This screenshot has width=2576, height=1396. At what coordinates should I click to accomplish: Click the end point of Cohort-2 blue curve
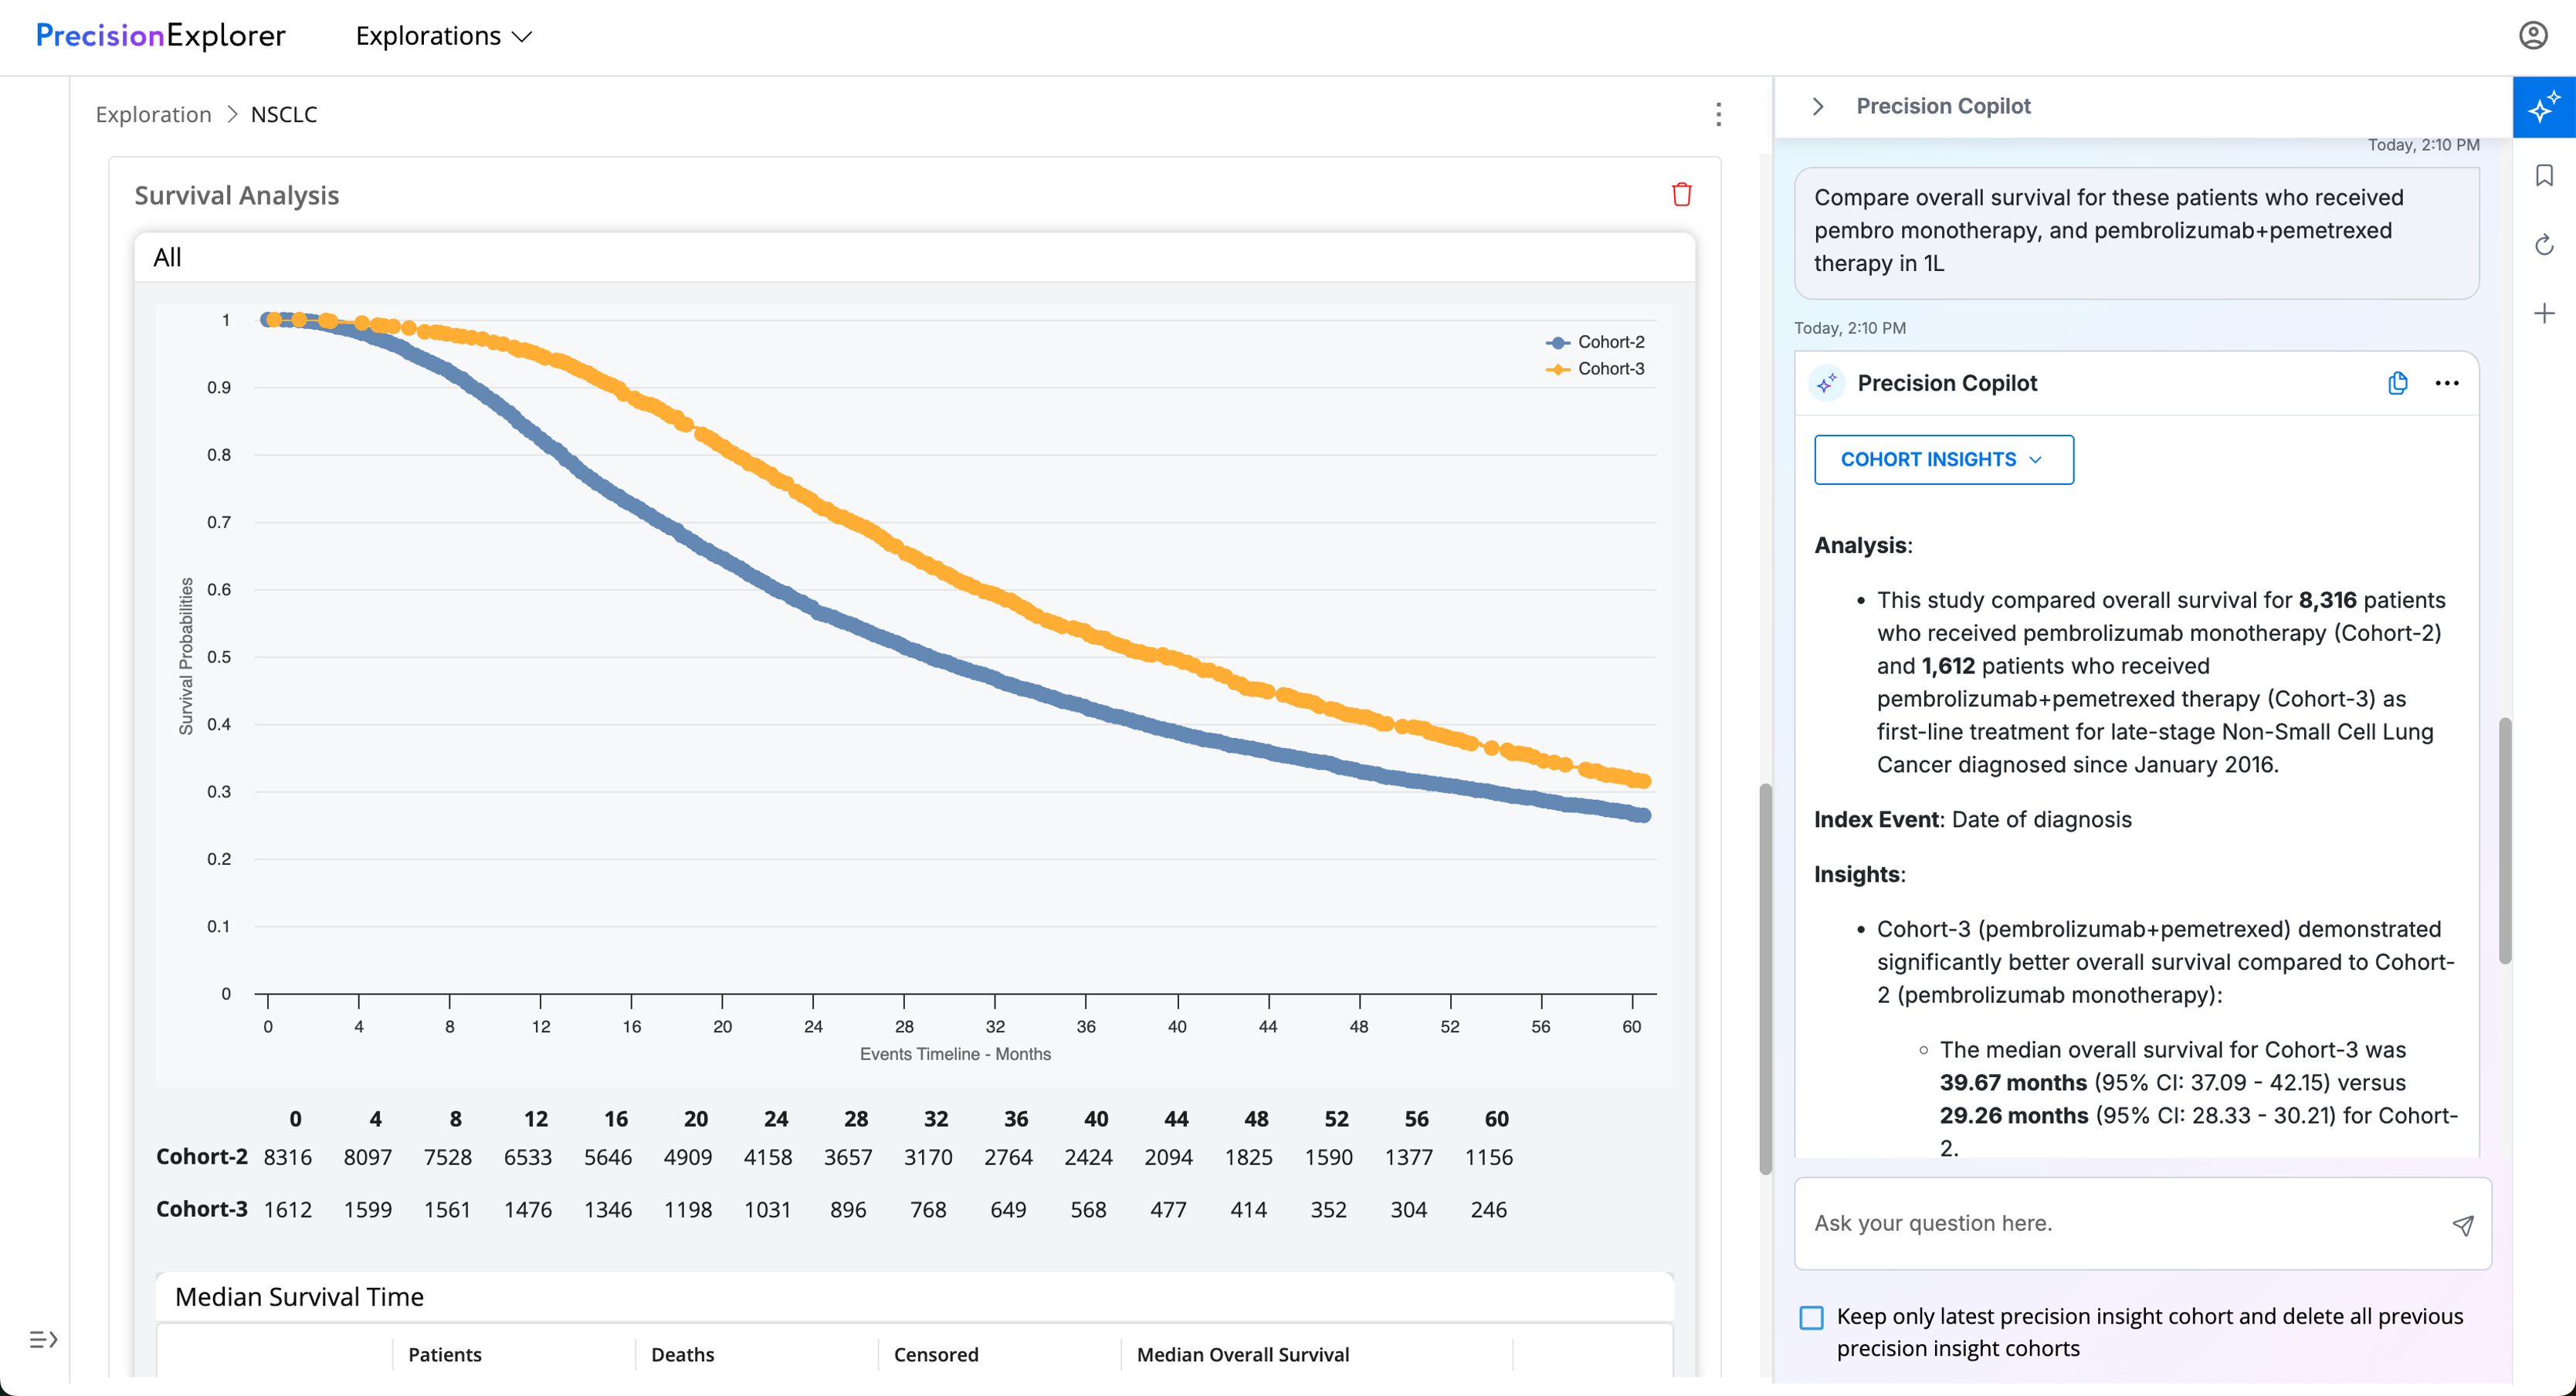click(1643, 815)
